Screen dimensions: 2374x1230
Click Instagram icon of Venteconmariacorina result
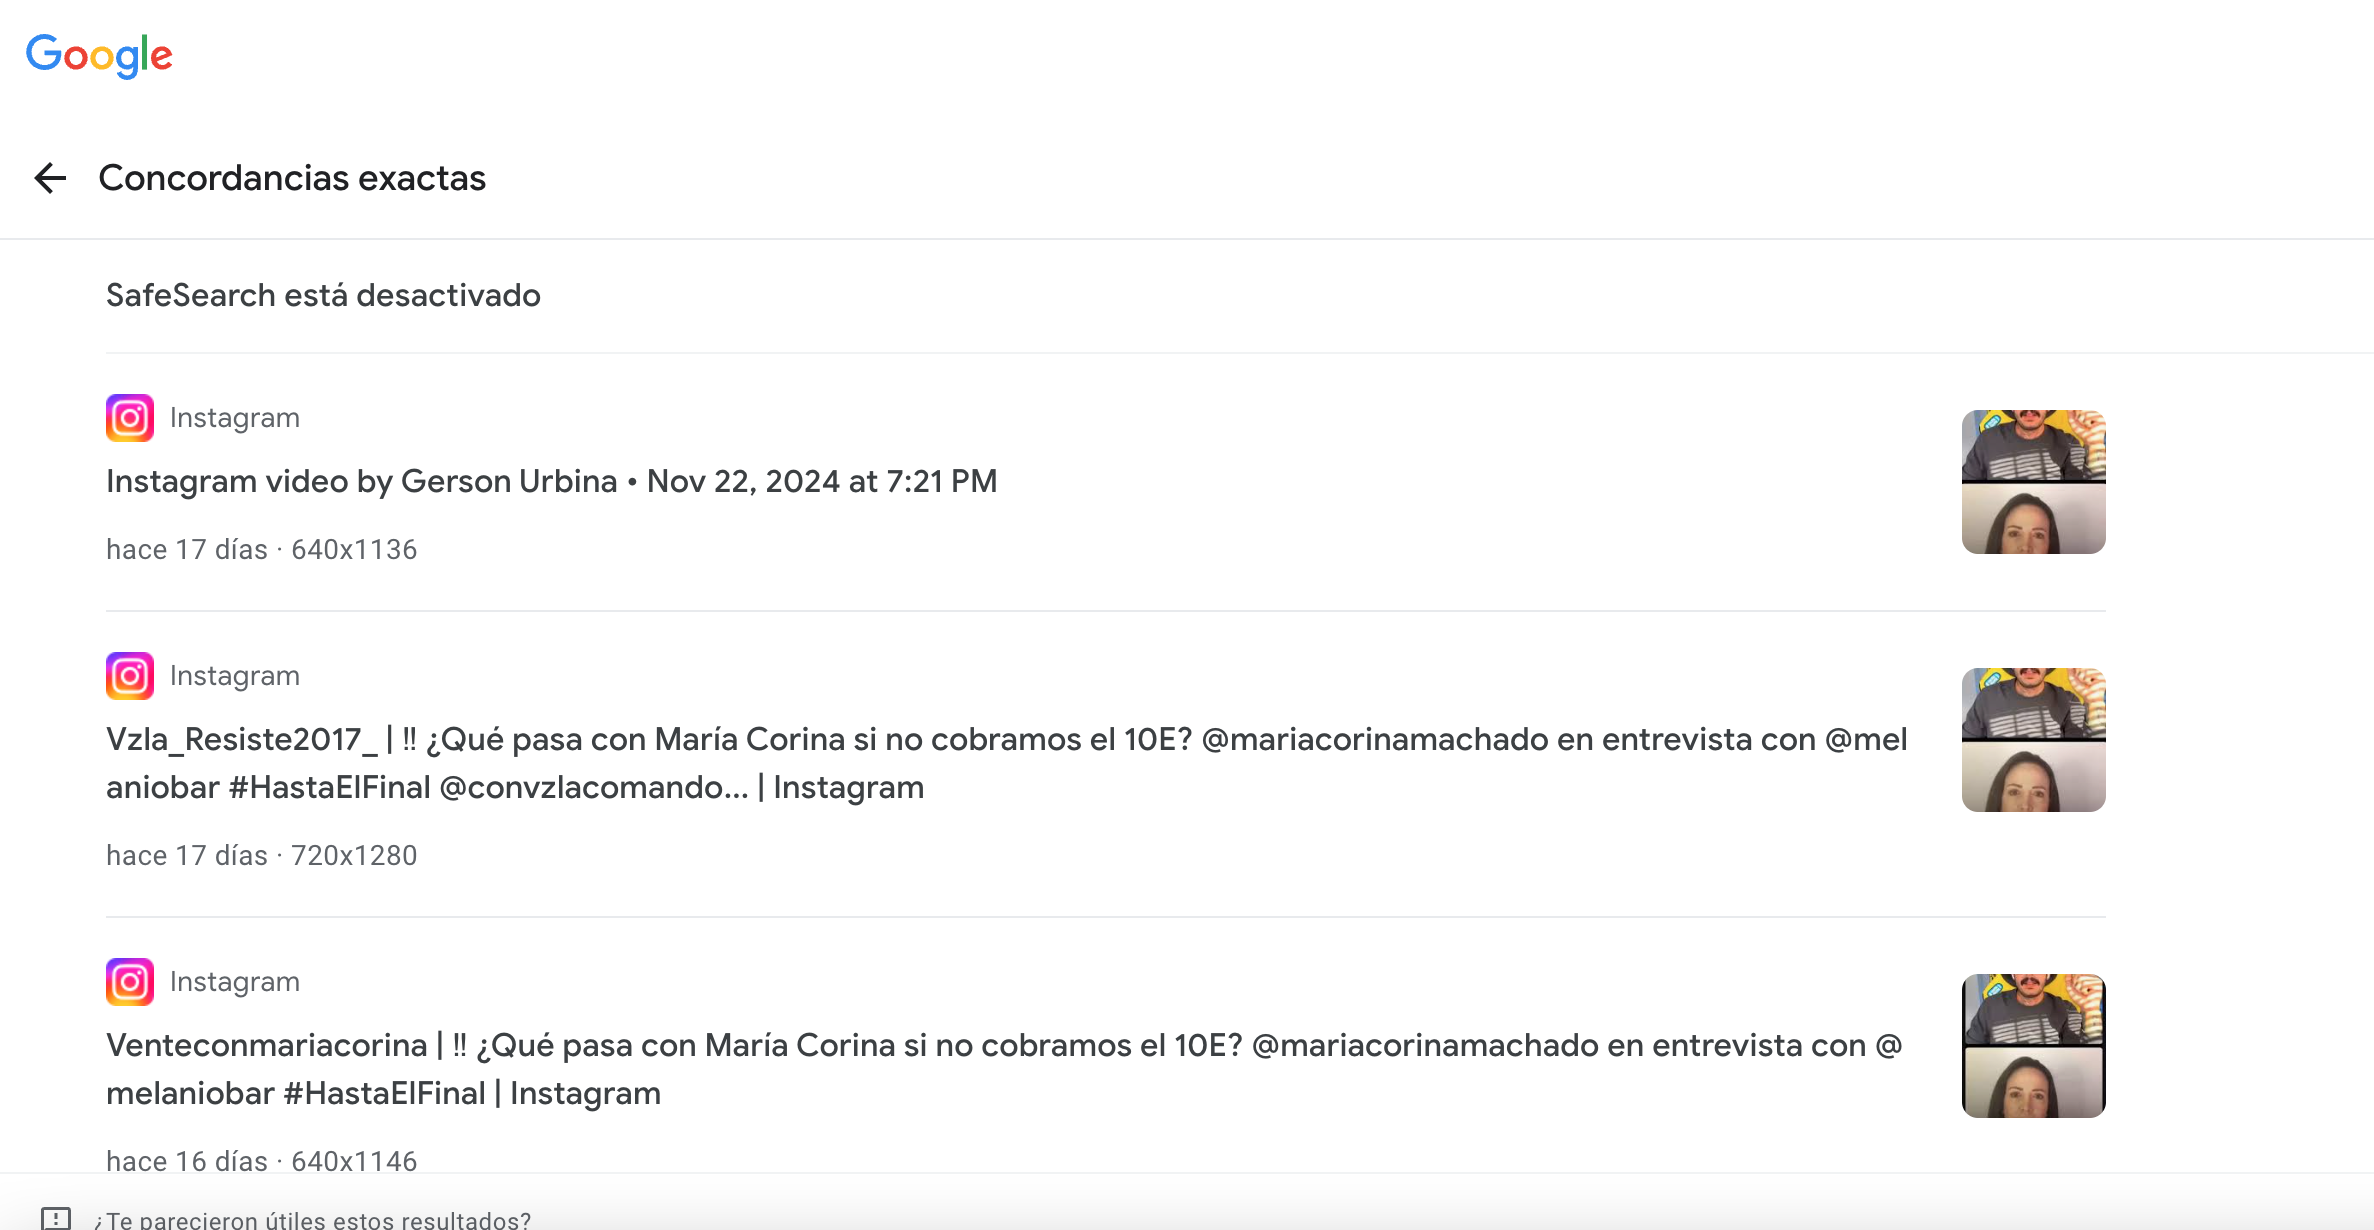click(130, 982)
